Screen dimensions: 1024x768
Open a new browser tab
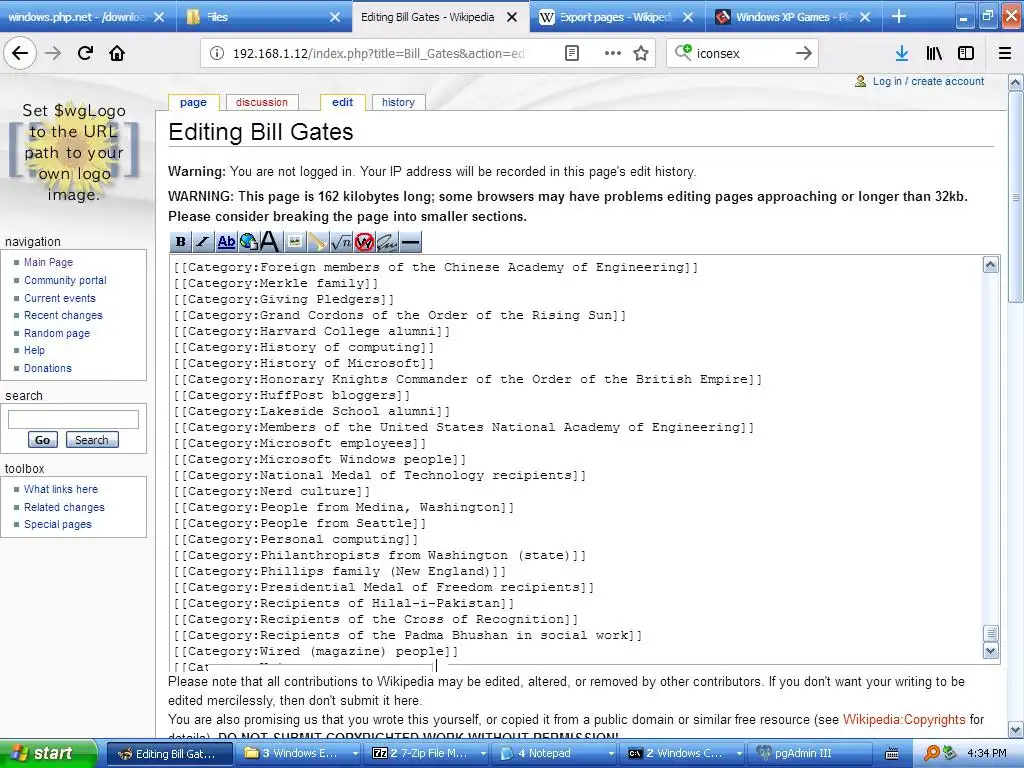pyautogui.click(x=899, y=16)
